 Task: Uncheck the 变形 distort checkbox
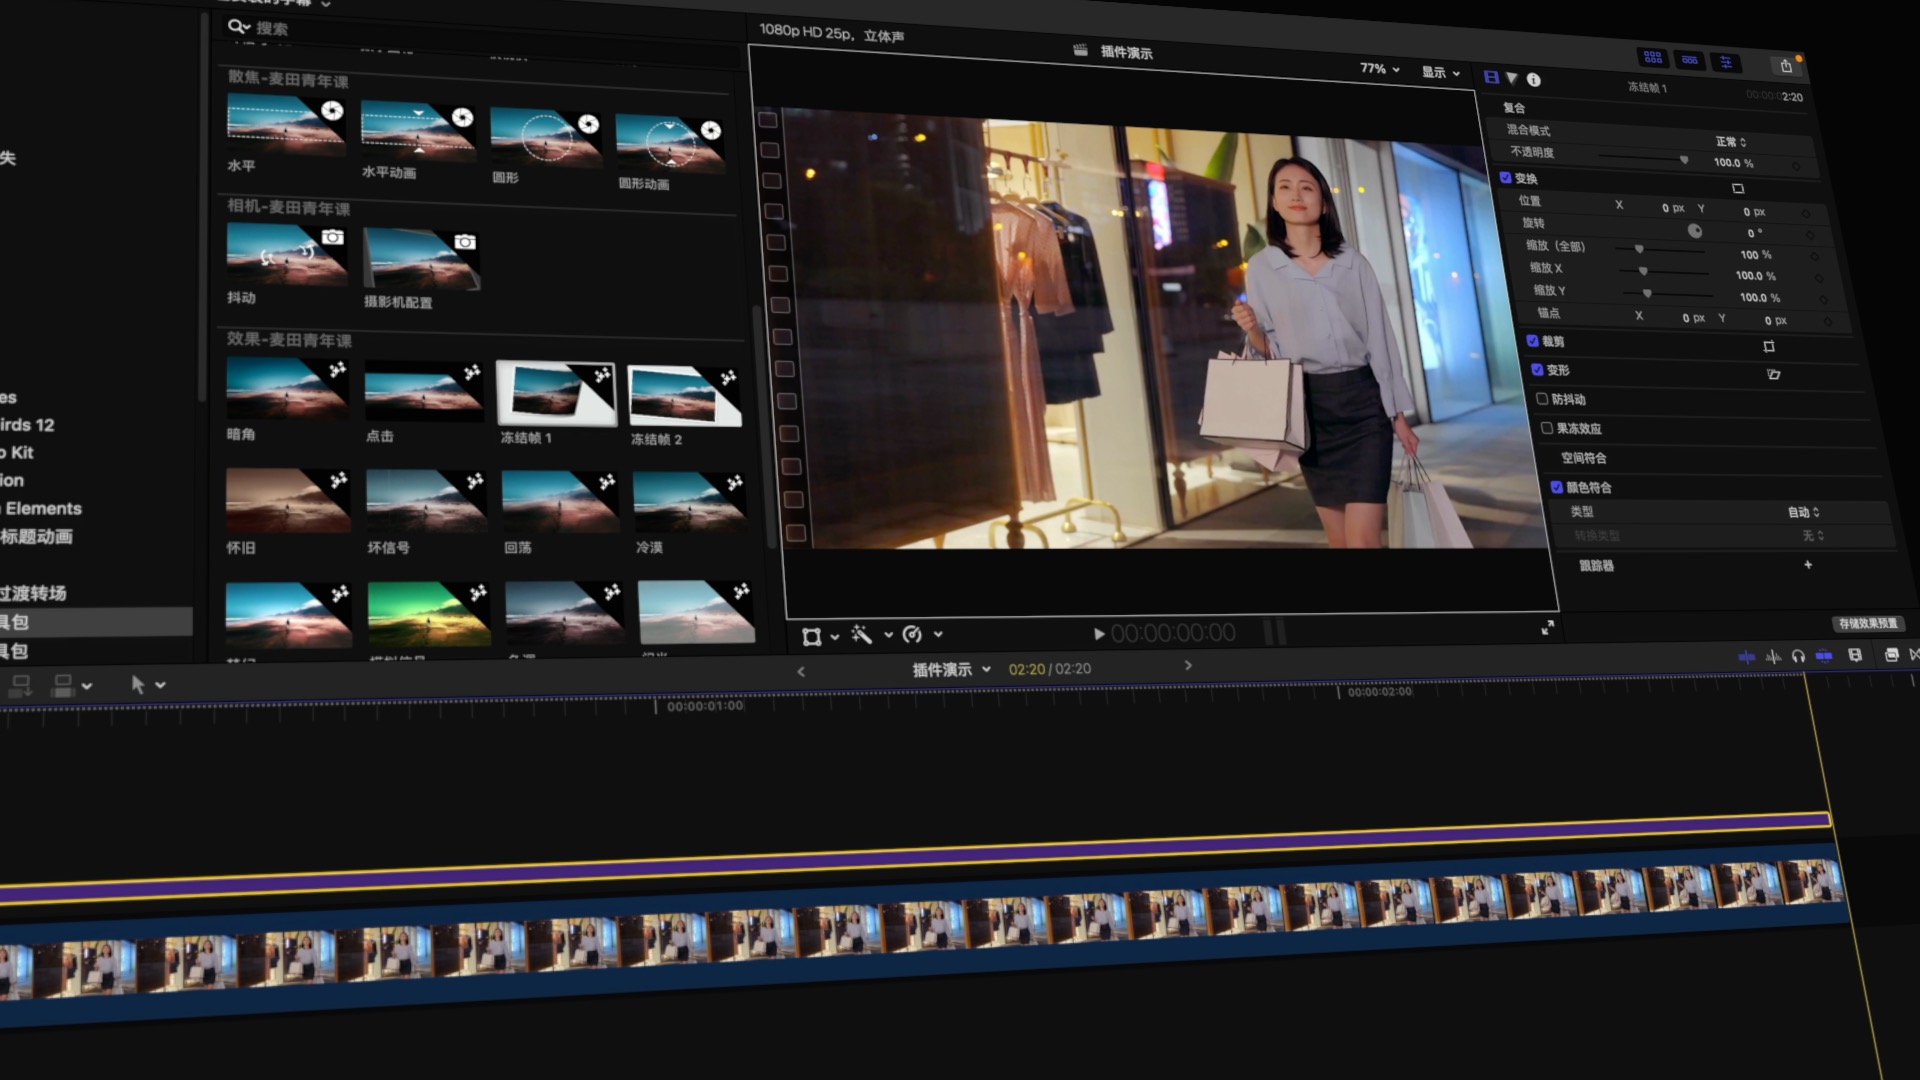point(1537,370)
